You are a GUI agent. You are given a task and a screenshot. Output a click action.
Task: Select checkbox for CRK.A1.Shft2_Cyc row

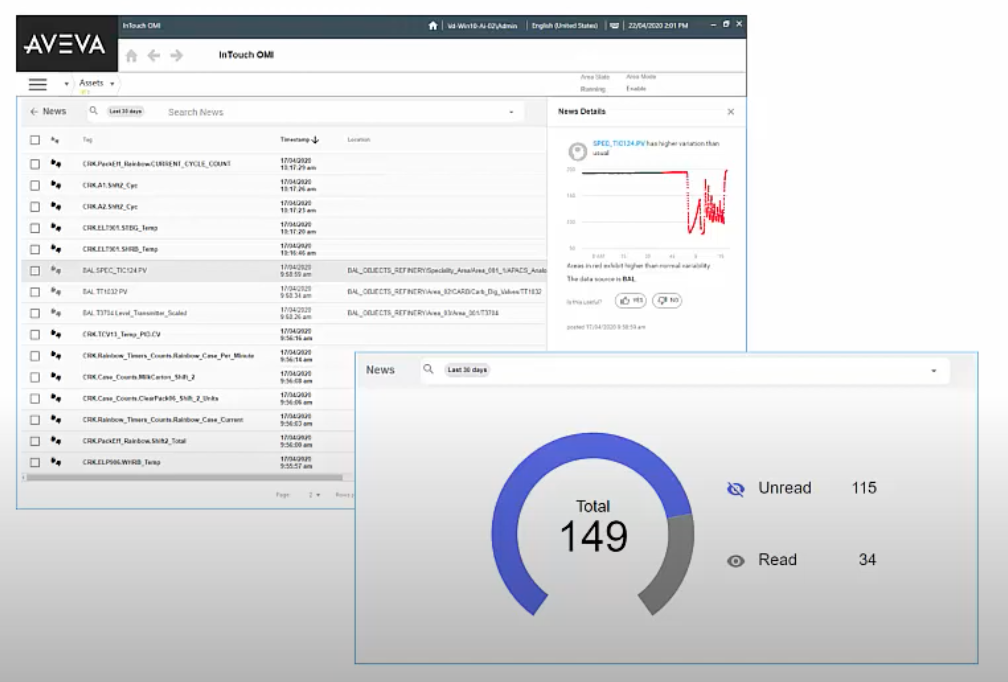(x=35, y=185)
